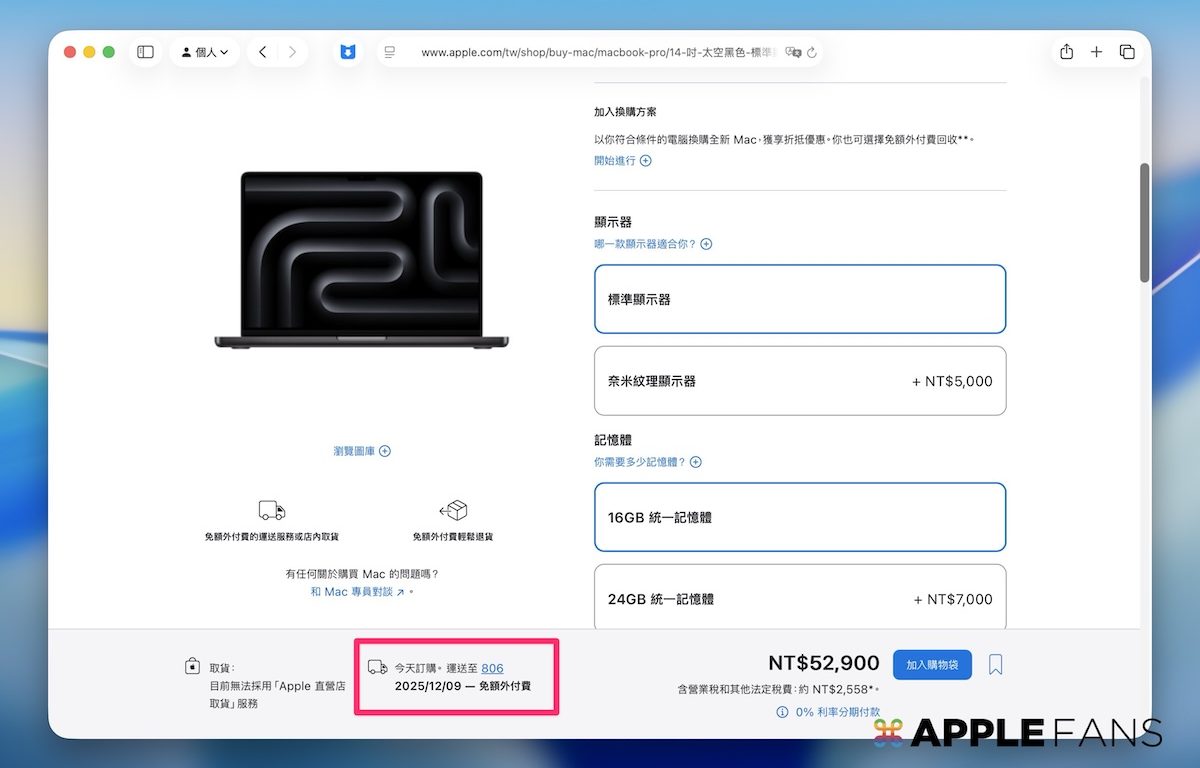
Task: Click 加入購物袋 button
Action: pyautogui.click(x=932, y=664)
